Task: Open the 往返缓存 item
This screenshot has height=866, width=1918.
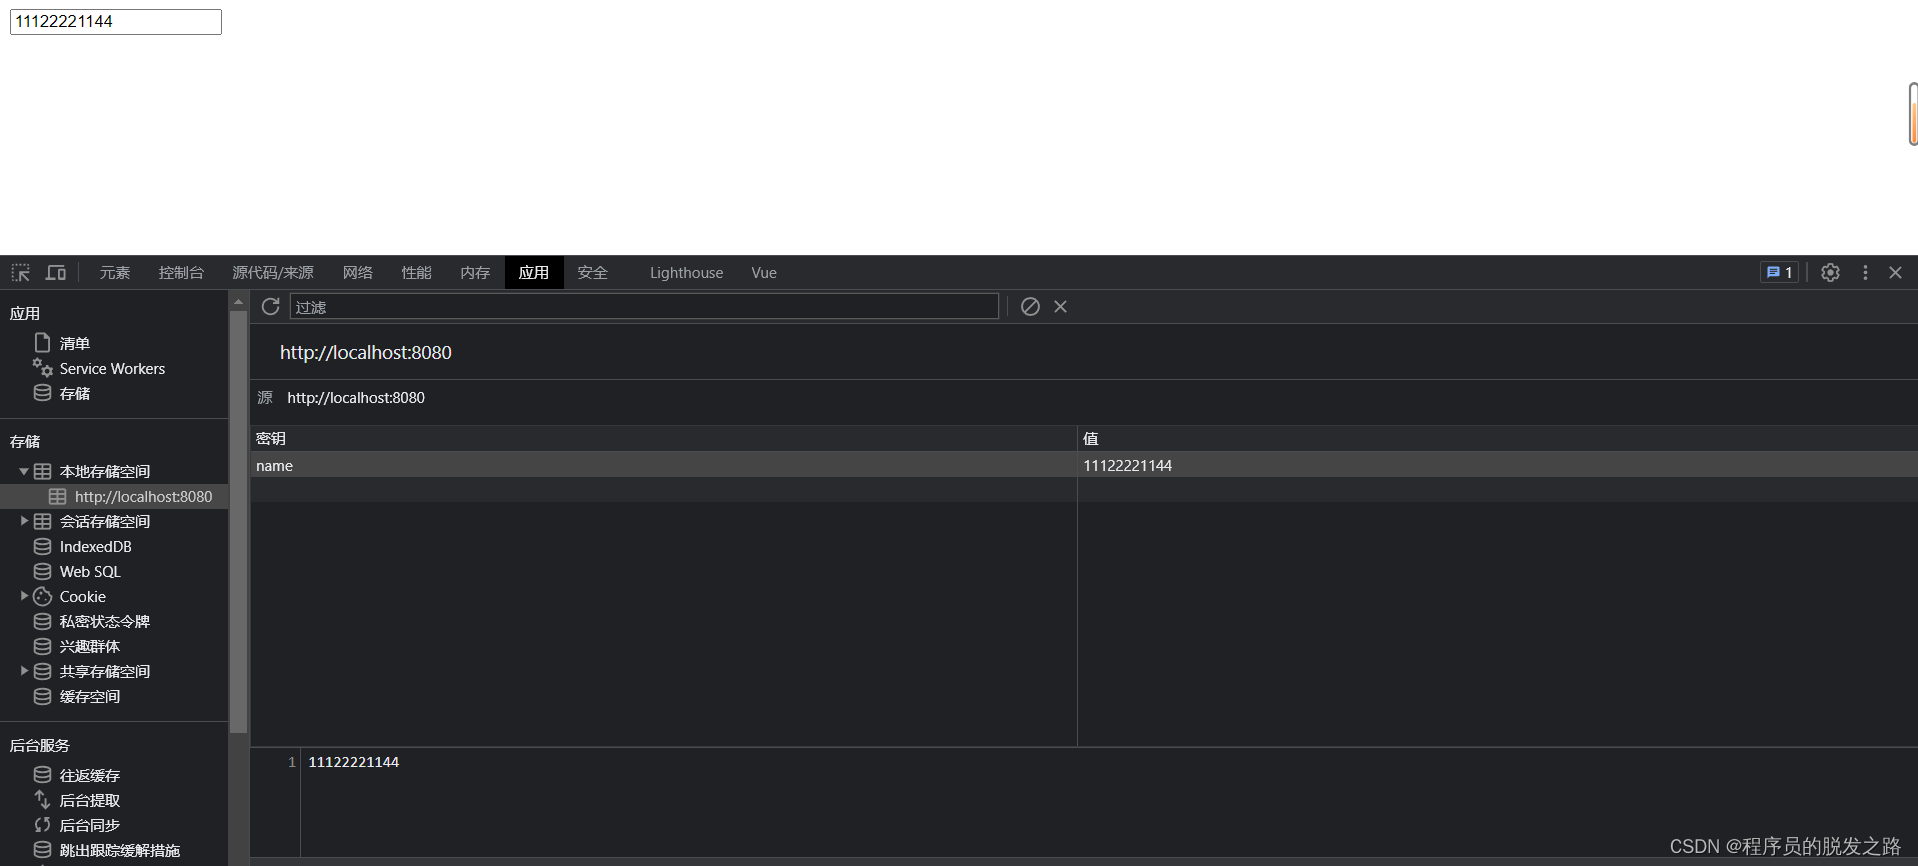Action: coord(89,775)
